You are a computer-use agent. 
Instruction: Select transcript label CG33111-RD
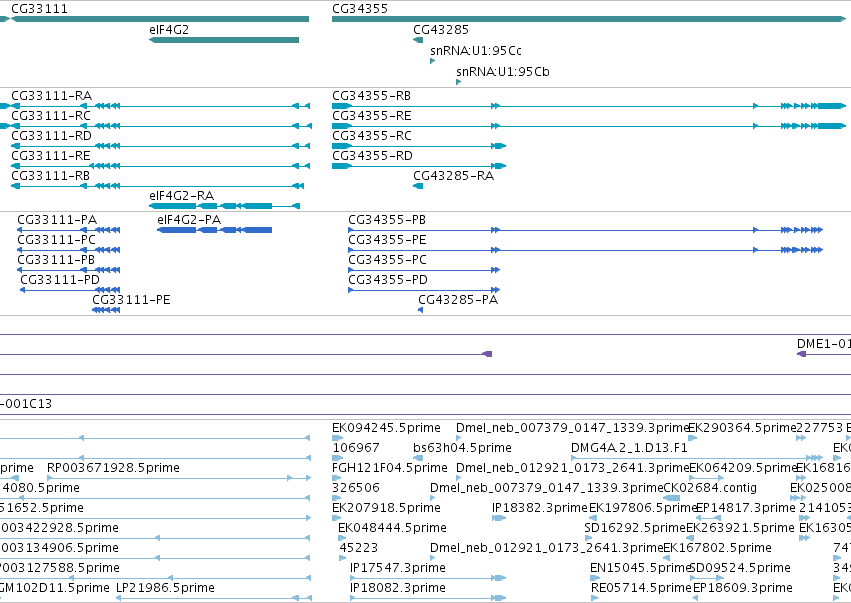52,136
